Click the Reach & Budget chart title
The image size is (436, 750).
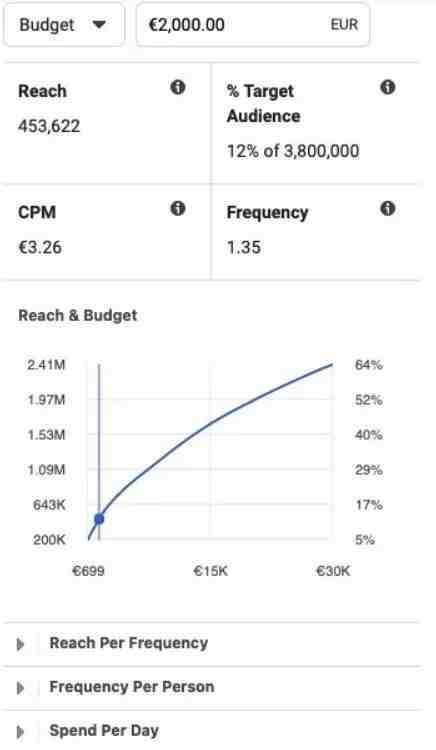[x=78, y=315]
